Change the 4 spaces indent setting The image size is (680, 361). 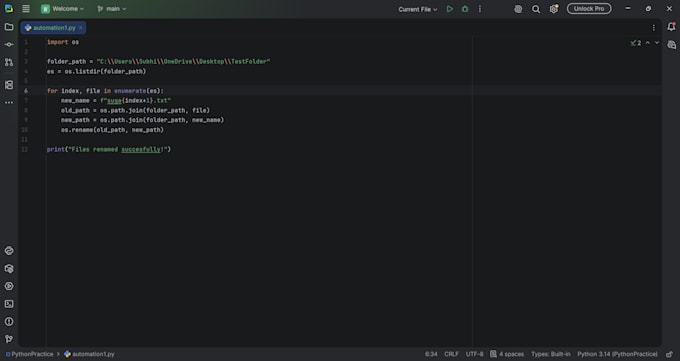(x=507, y=354)
